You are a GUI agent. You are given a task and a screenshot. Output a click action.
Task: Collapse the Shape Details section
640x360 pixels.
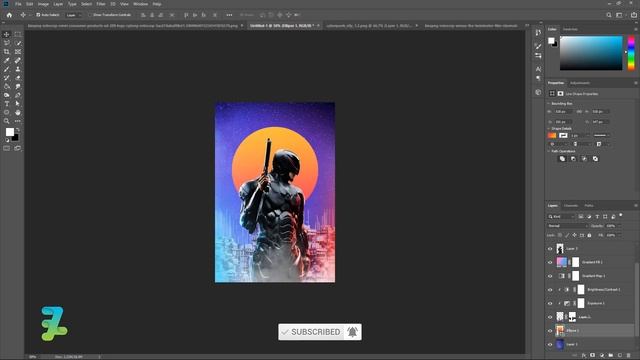click(x=549, y=129)
